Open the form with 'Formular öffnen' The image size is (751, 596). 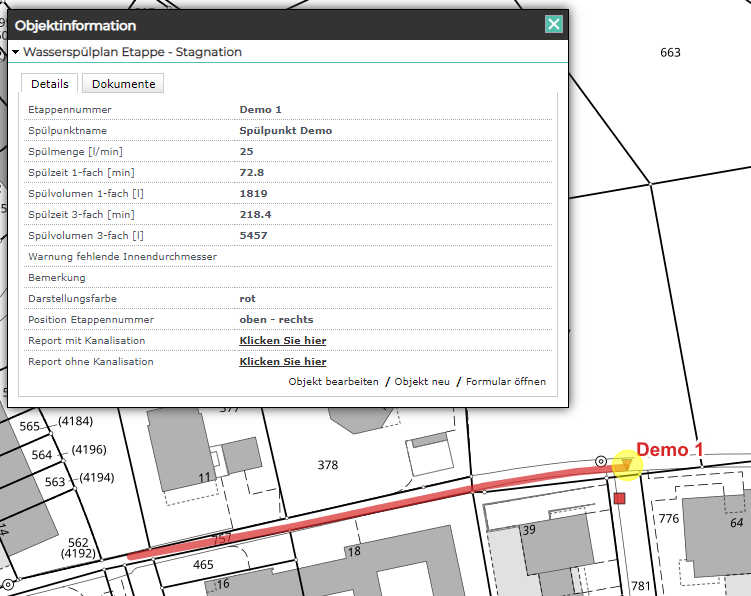(506, 382)
